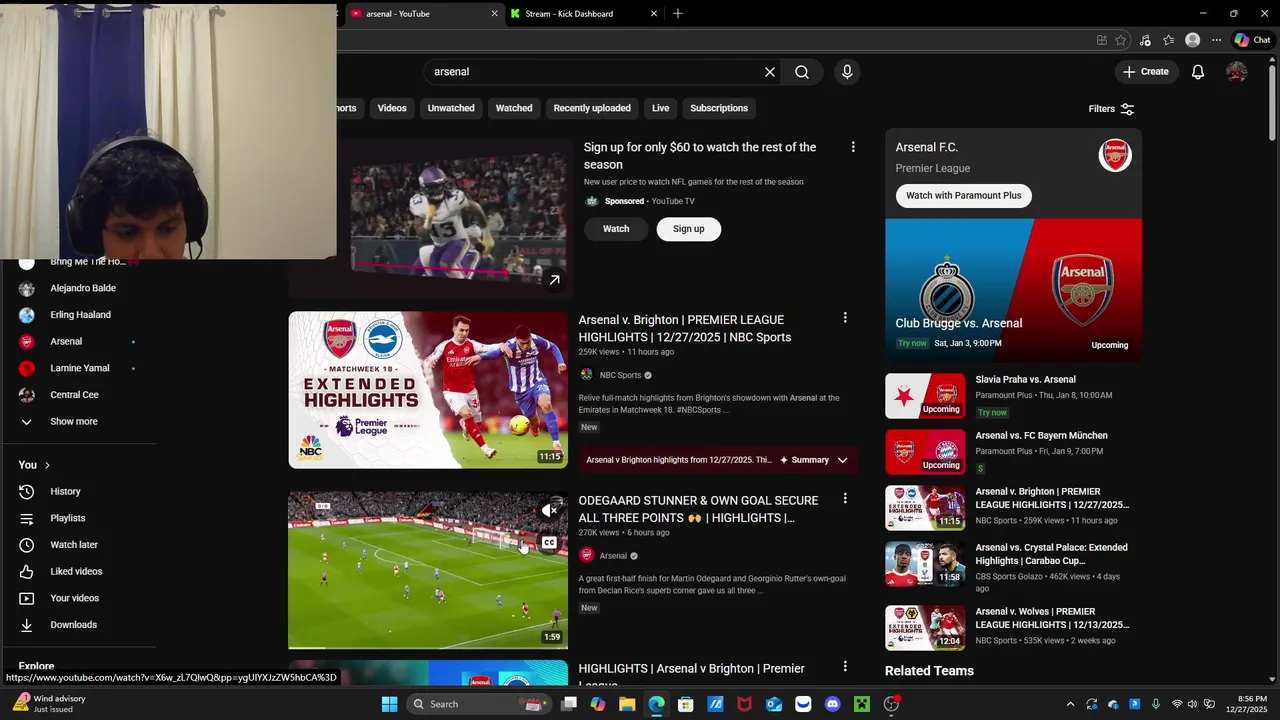The image size is (1280, 720).
Task: Open Slavia Praha vs. Arsenal upcoming match
Action: pyautogui.click(x=1013, y=396)
